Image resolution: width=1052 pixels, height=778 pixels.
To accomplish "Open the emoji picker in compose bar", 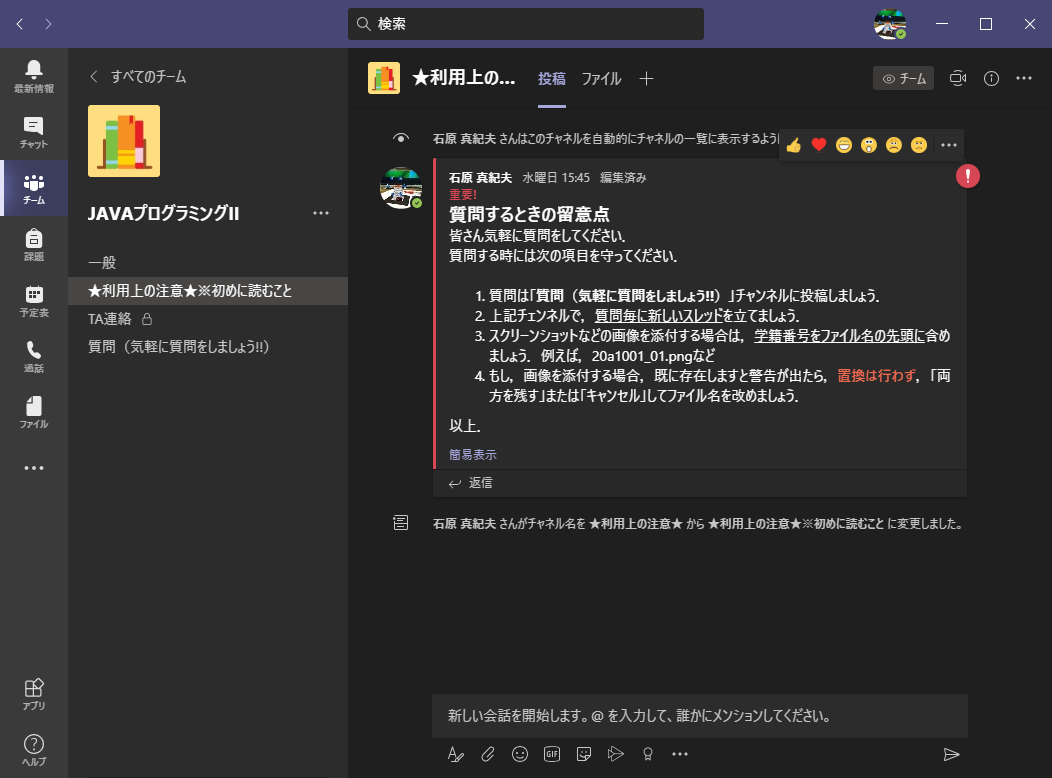I will (520, 754).
